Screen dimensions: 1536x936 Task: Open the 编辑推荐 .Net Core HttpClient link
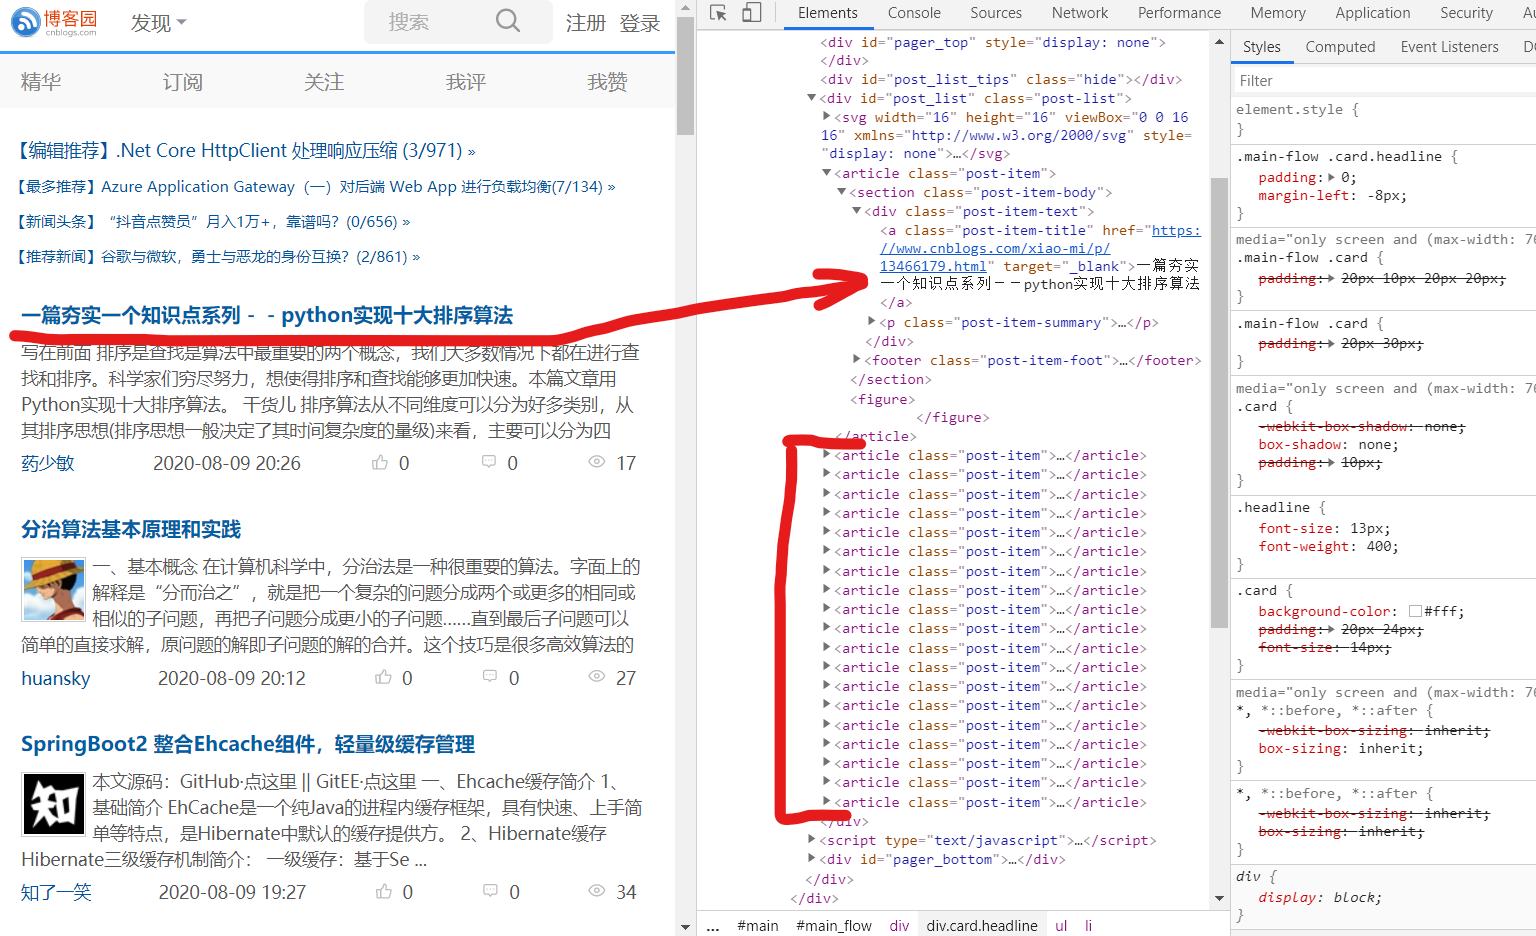click(247, 151)
